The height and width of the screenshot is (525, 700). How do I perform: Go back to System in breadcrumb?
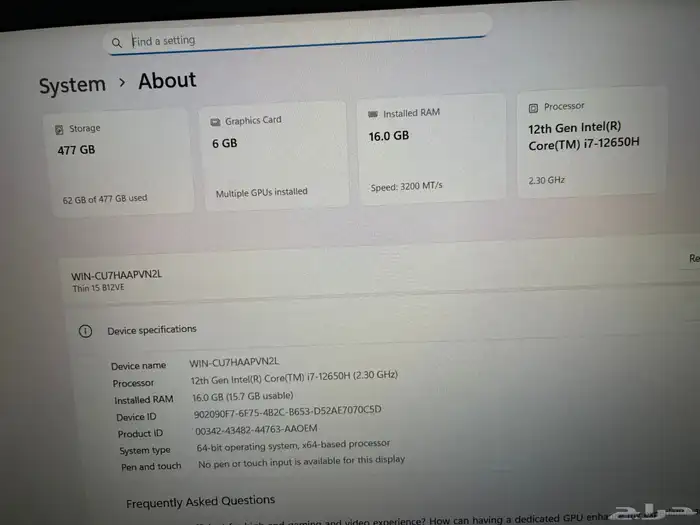[x=72, y=86]
